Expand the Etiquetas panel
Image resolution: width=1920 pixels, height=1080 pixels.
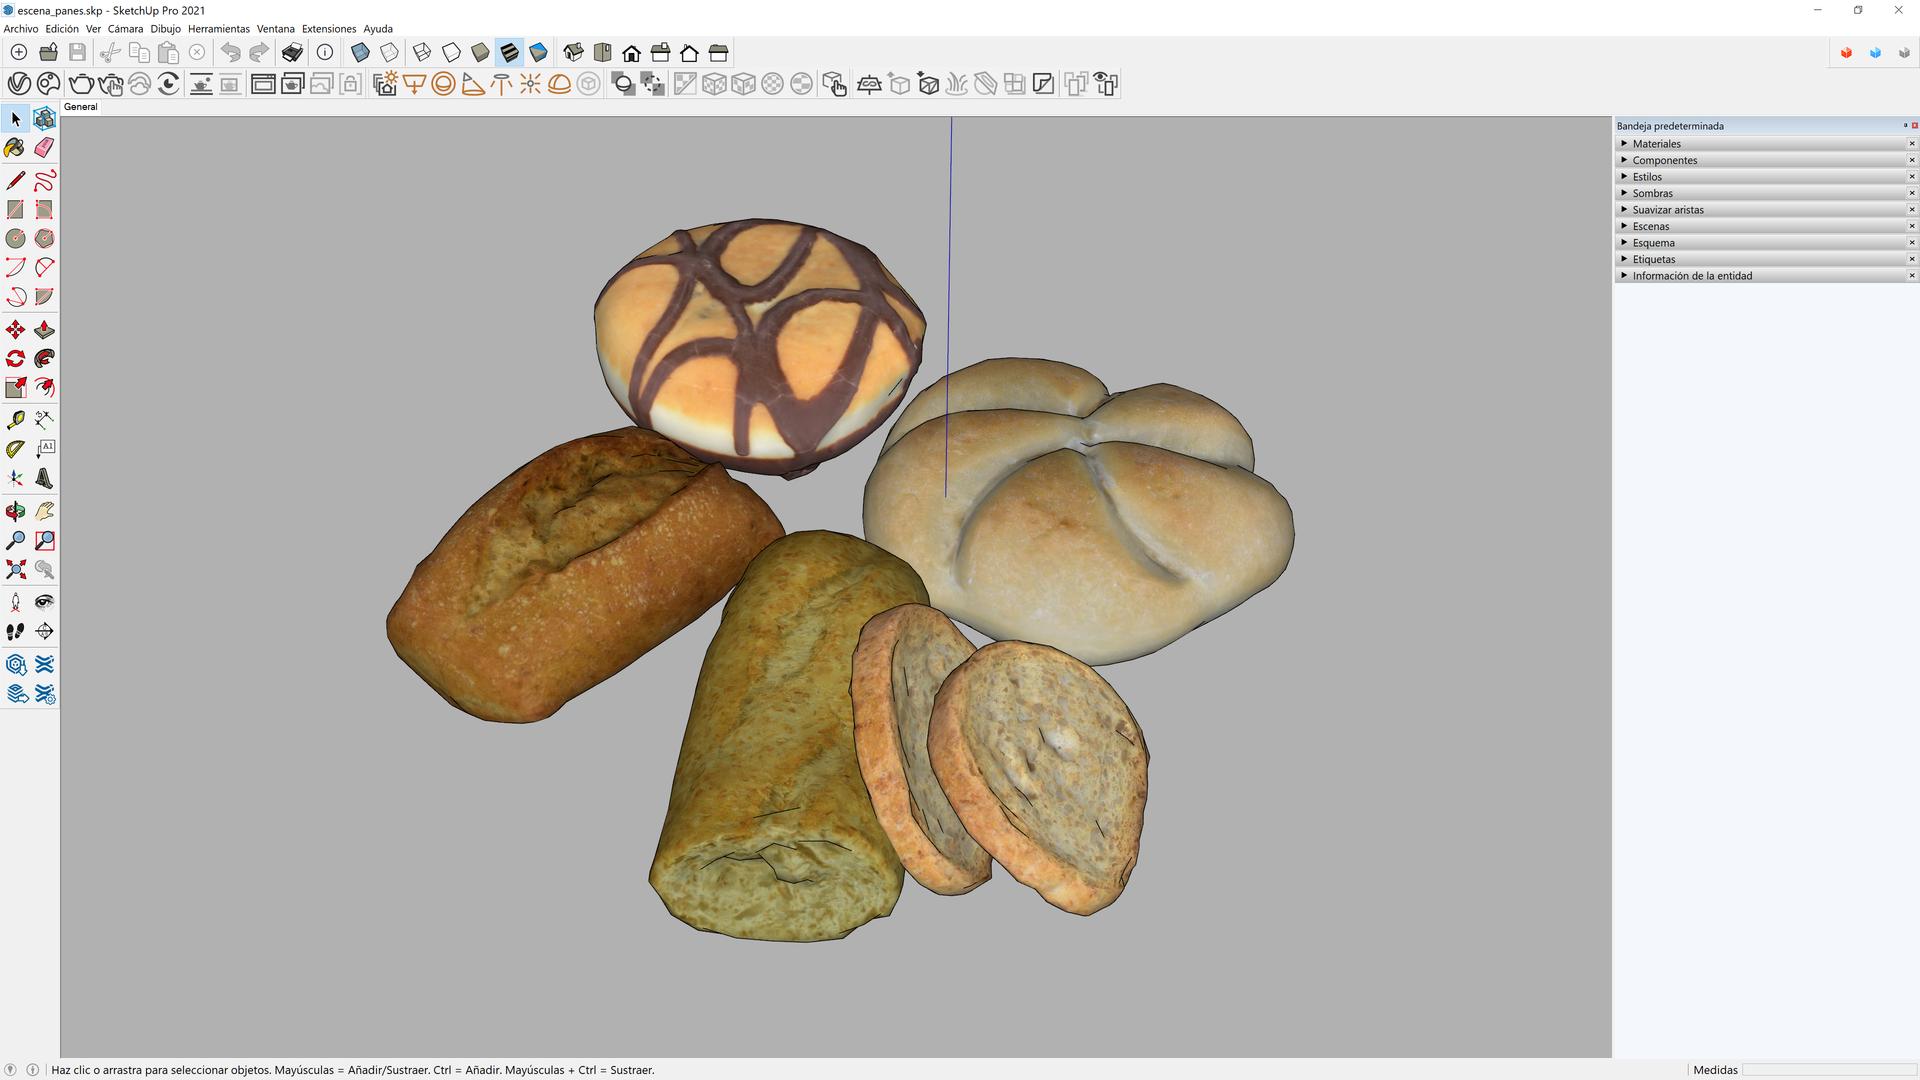click(x=1653, y=260)
